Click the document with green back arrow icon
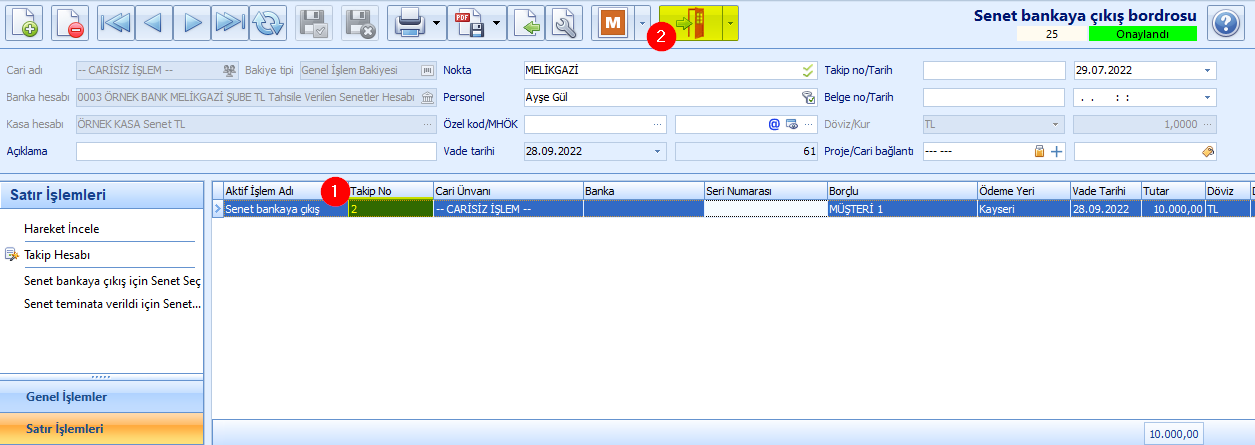Viewport: 1255px width, 445px height. (x=527, y=22)
